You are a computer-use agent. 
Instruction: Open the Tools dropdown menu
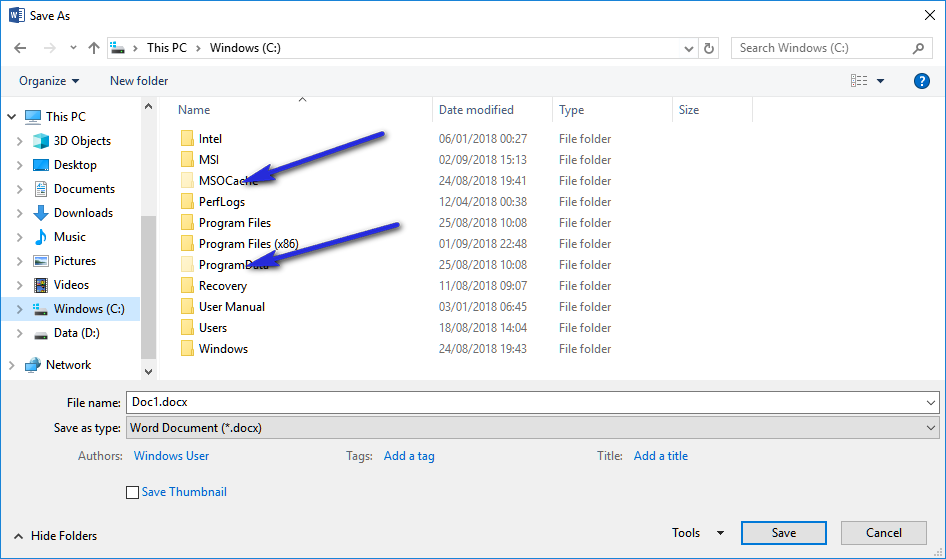point(698,533)
